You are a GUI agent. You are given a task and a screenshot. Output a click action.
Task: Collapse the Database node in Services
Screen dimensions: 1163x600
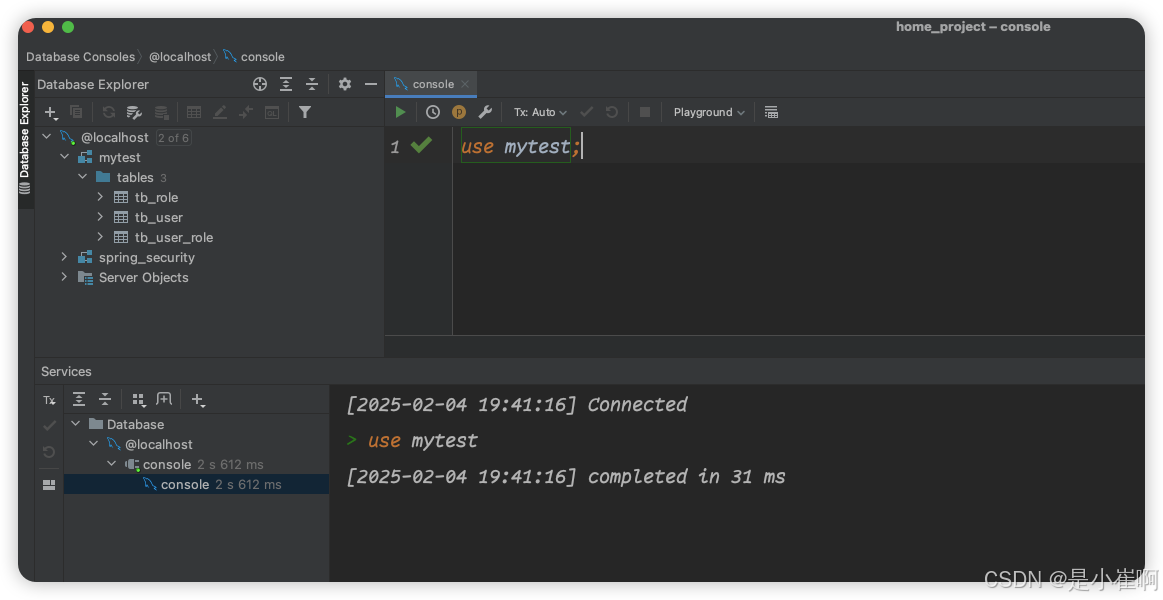76,423
